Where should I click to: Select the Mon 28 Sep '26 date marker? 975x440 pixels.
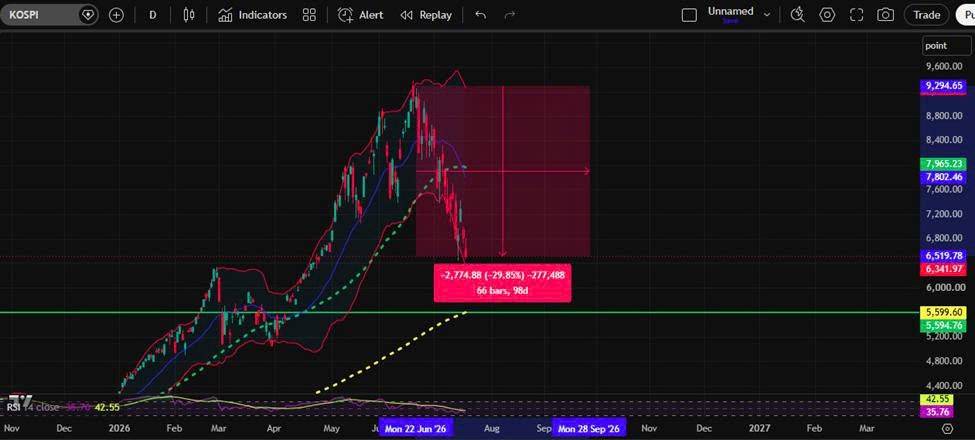click(588, 429)
